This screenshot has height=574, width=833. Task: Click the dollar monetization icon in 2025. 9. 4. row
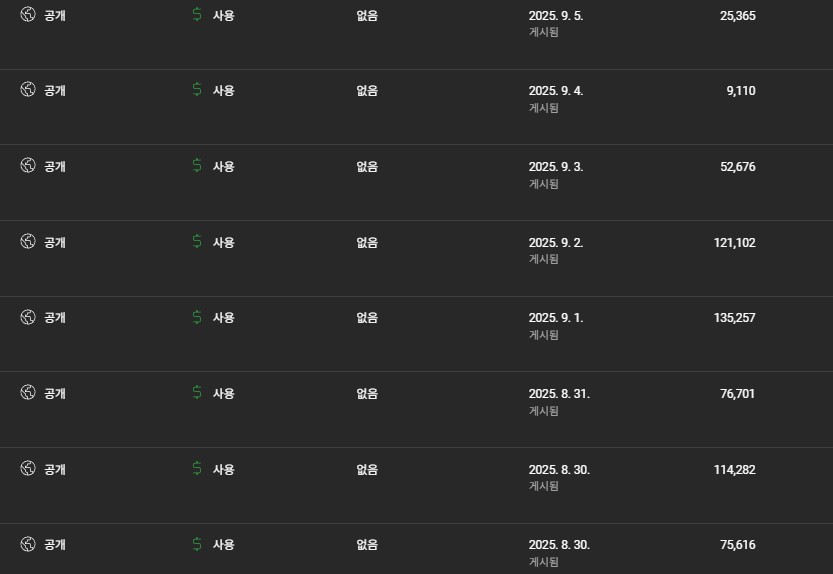(197, 90)
